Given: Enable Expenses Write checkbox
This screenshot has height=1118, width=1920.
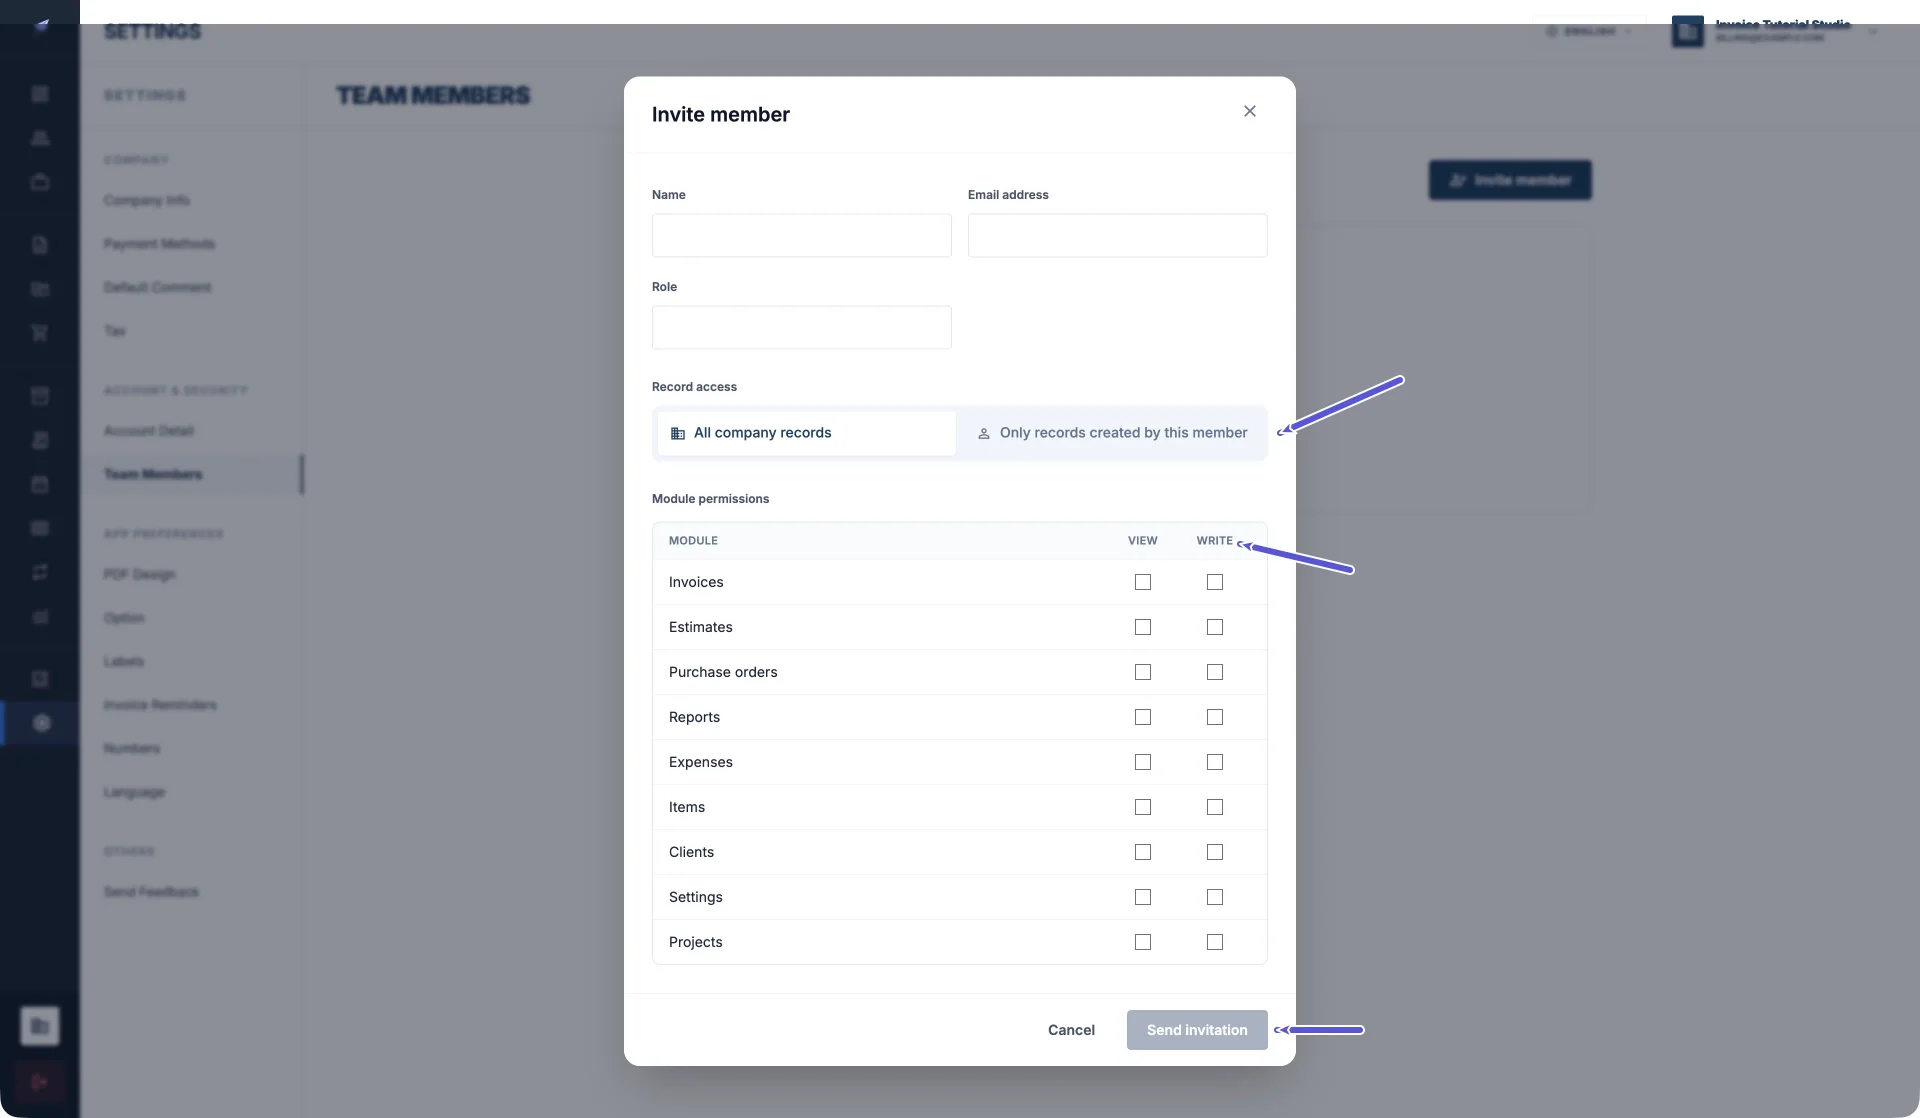Looking at the screenshot, I should pos(1215,762).
